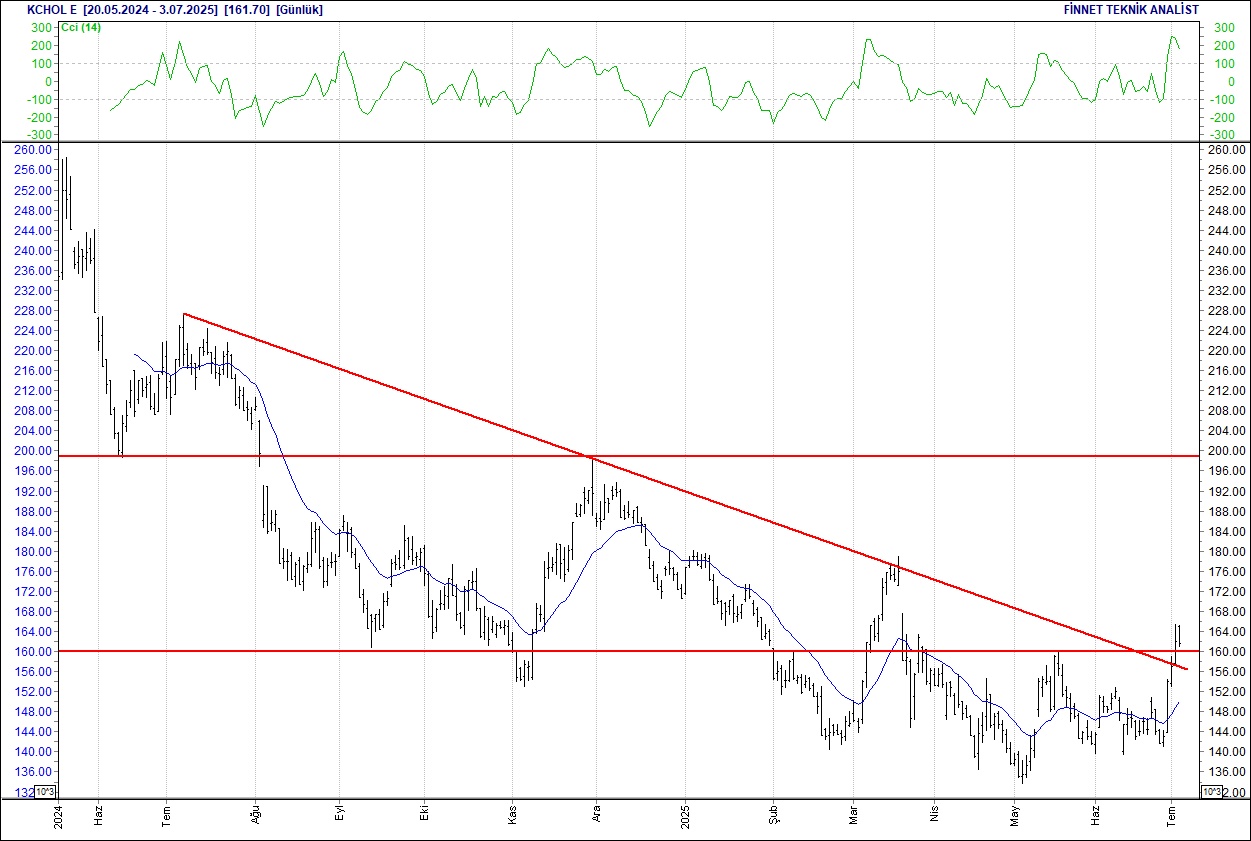Viewport: 1251px width, 841px height.
Task: Click 260.00 on the left price axis
Action: 35,150
